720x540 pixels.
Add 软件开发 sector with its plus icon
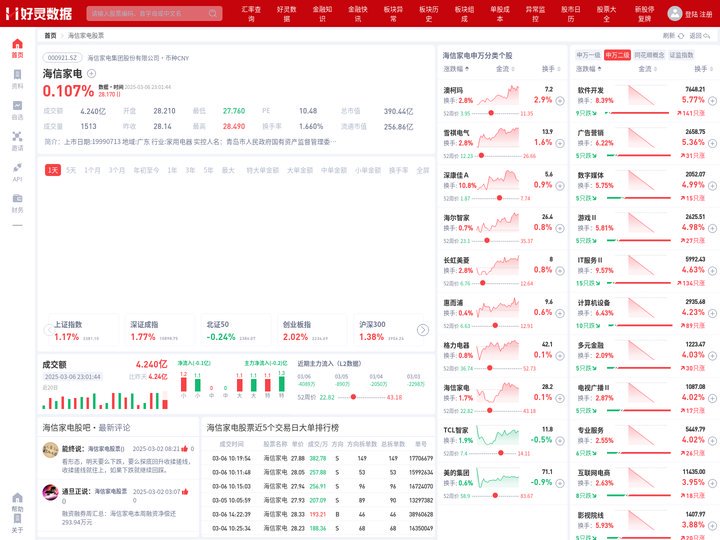(712, 101)
